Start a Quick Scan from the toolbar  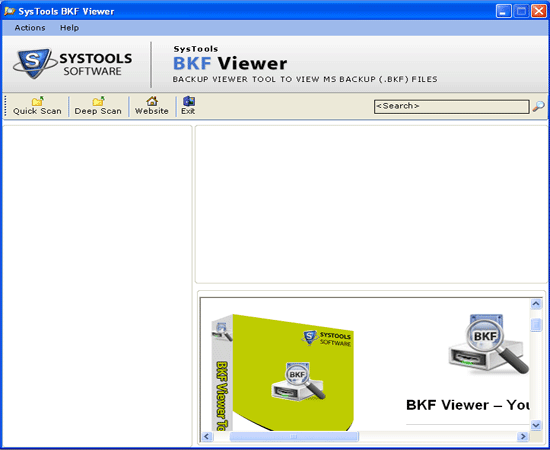coord(37,106)
